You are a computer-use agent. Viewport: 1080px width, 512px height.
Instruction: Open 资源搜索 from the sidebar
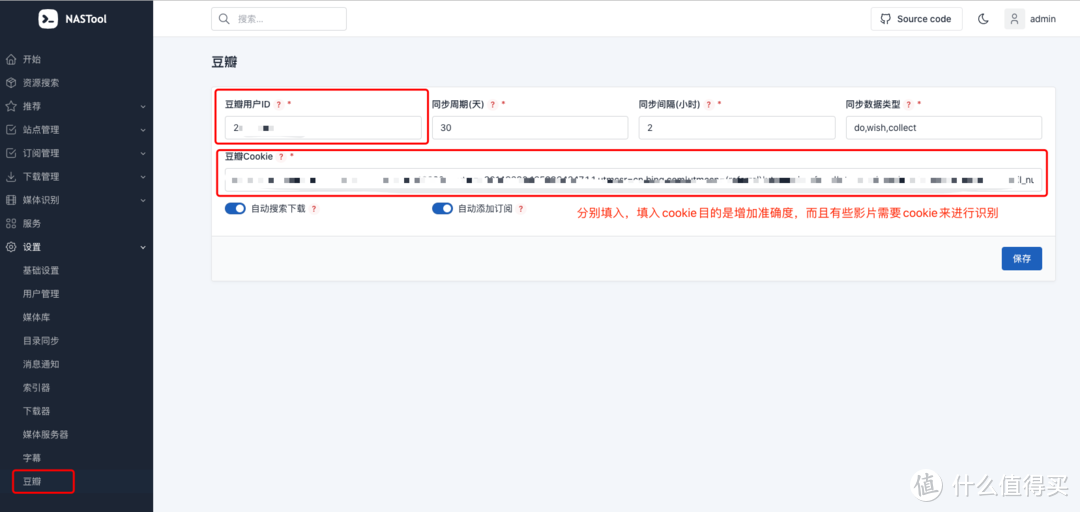(41, 83)
